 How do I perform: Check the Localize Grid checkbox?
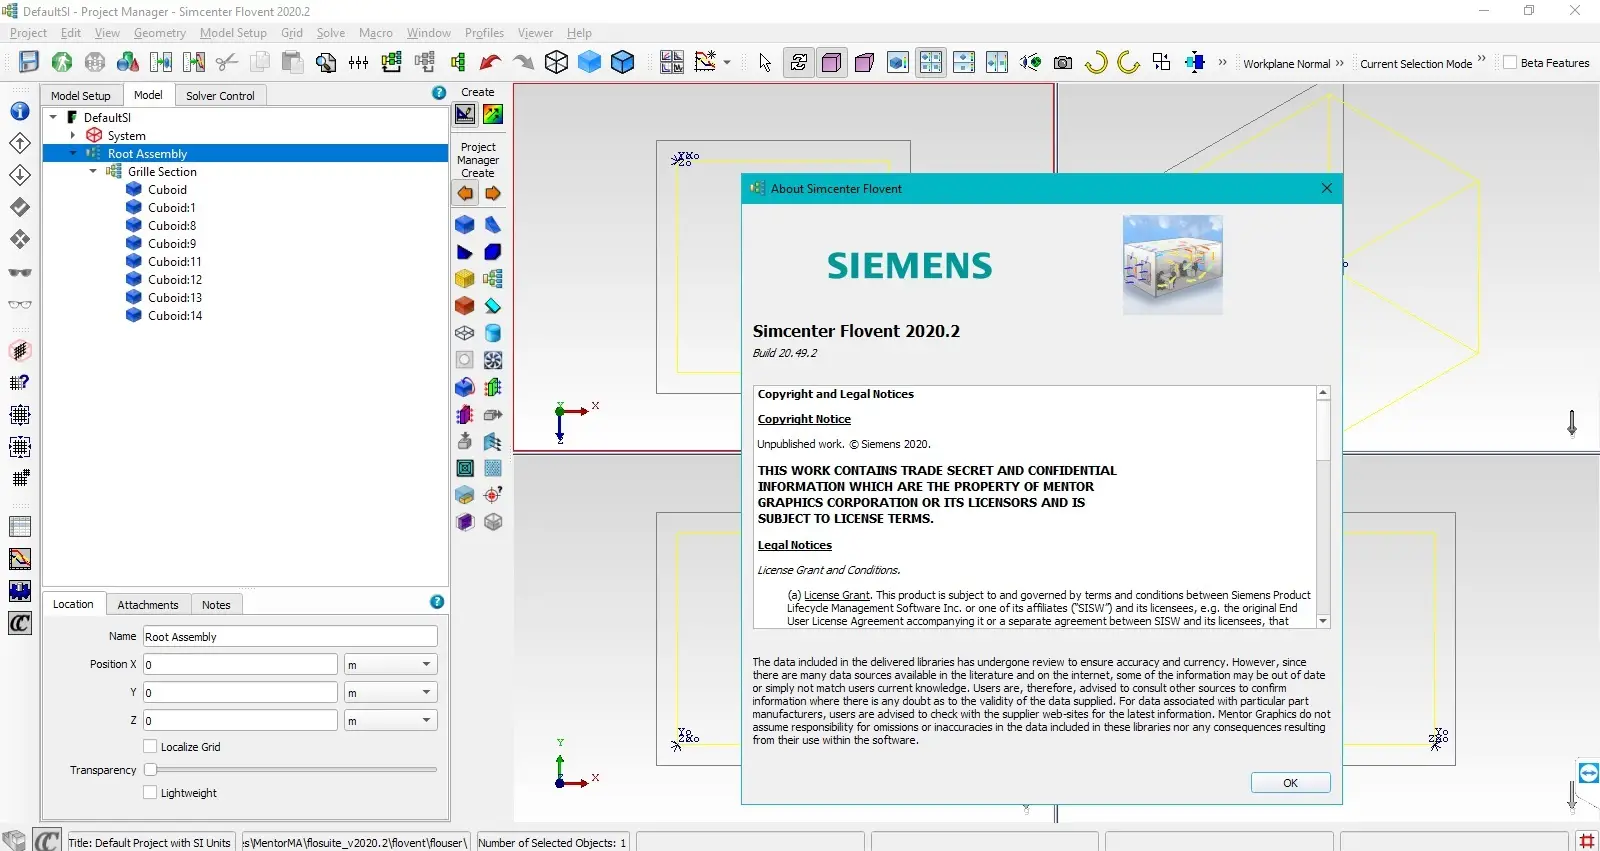(x=150, y=746)
